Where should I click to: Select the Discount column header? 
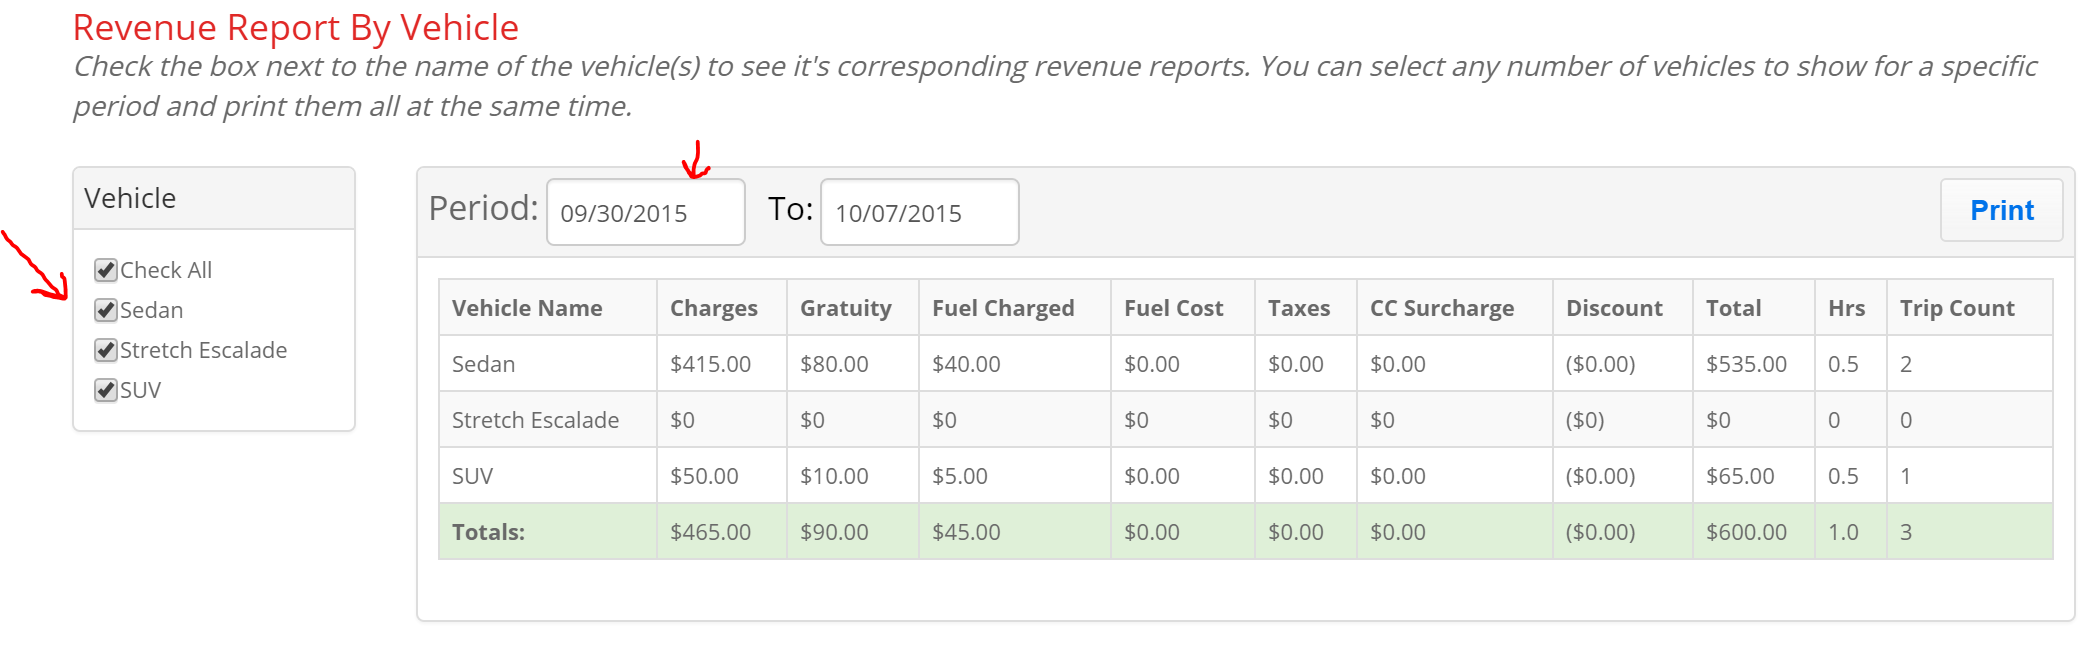click(x=1614, y=308)
